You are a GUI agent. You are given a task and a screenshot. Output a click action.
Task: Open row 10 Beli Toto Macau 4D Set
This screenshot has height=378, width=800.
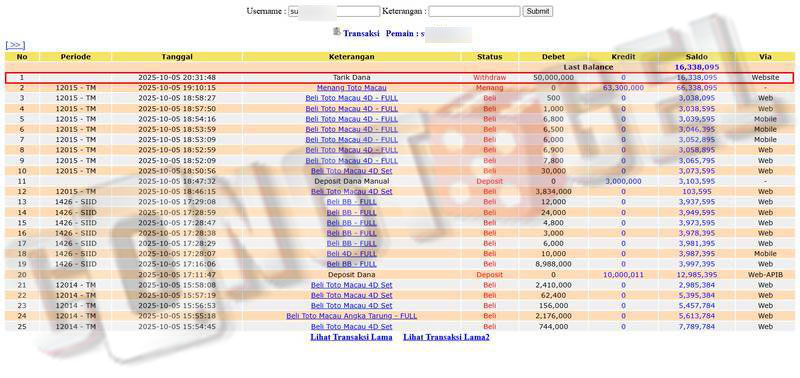(352, 171)
